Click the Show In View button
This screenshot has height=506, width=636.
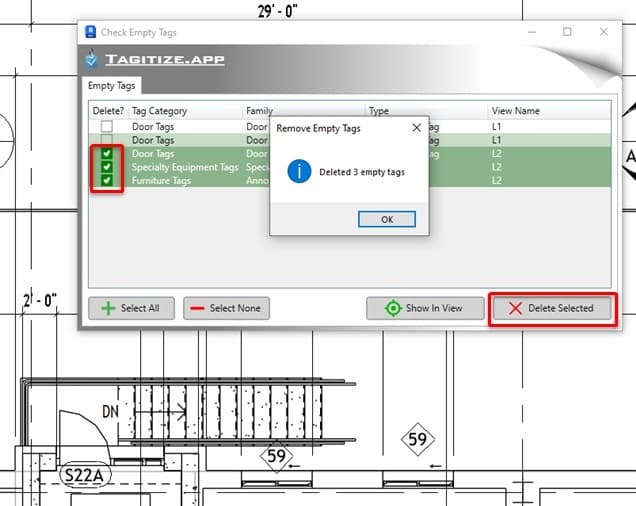click(x=425, y=308)
